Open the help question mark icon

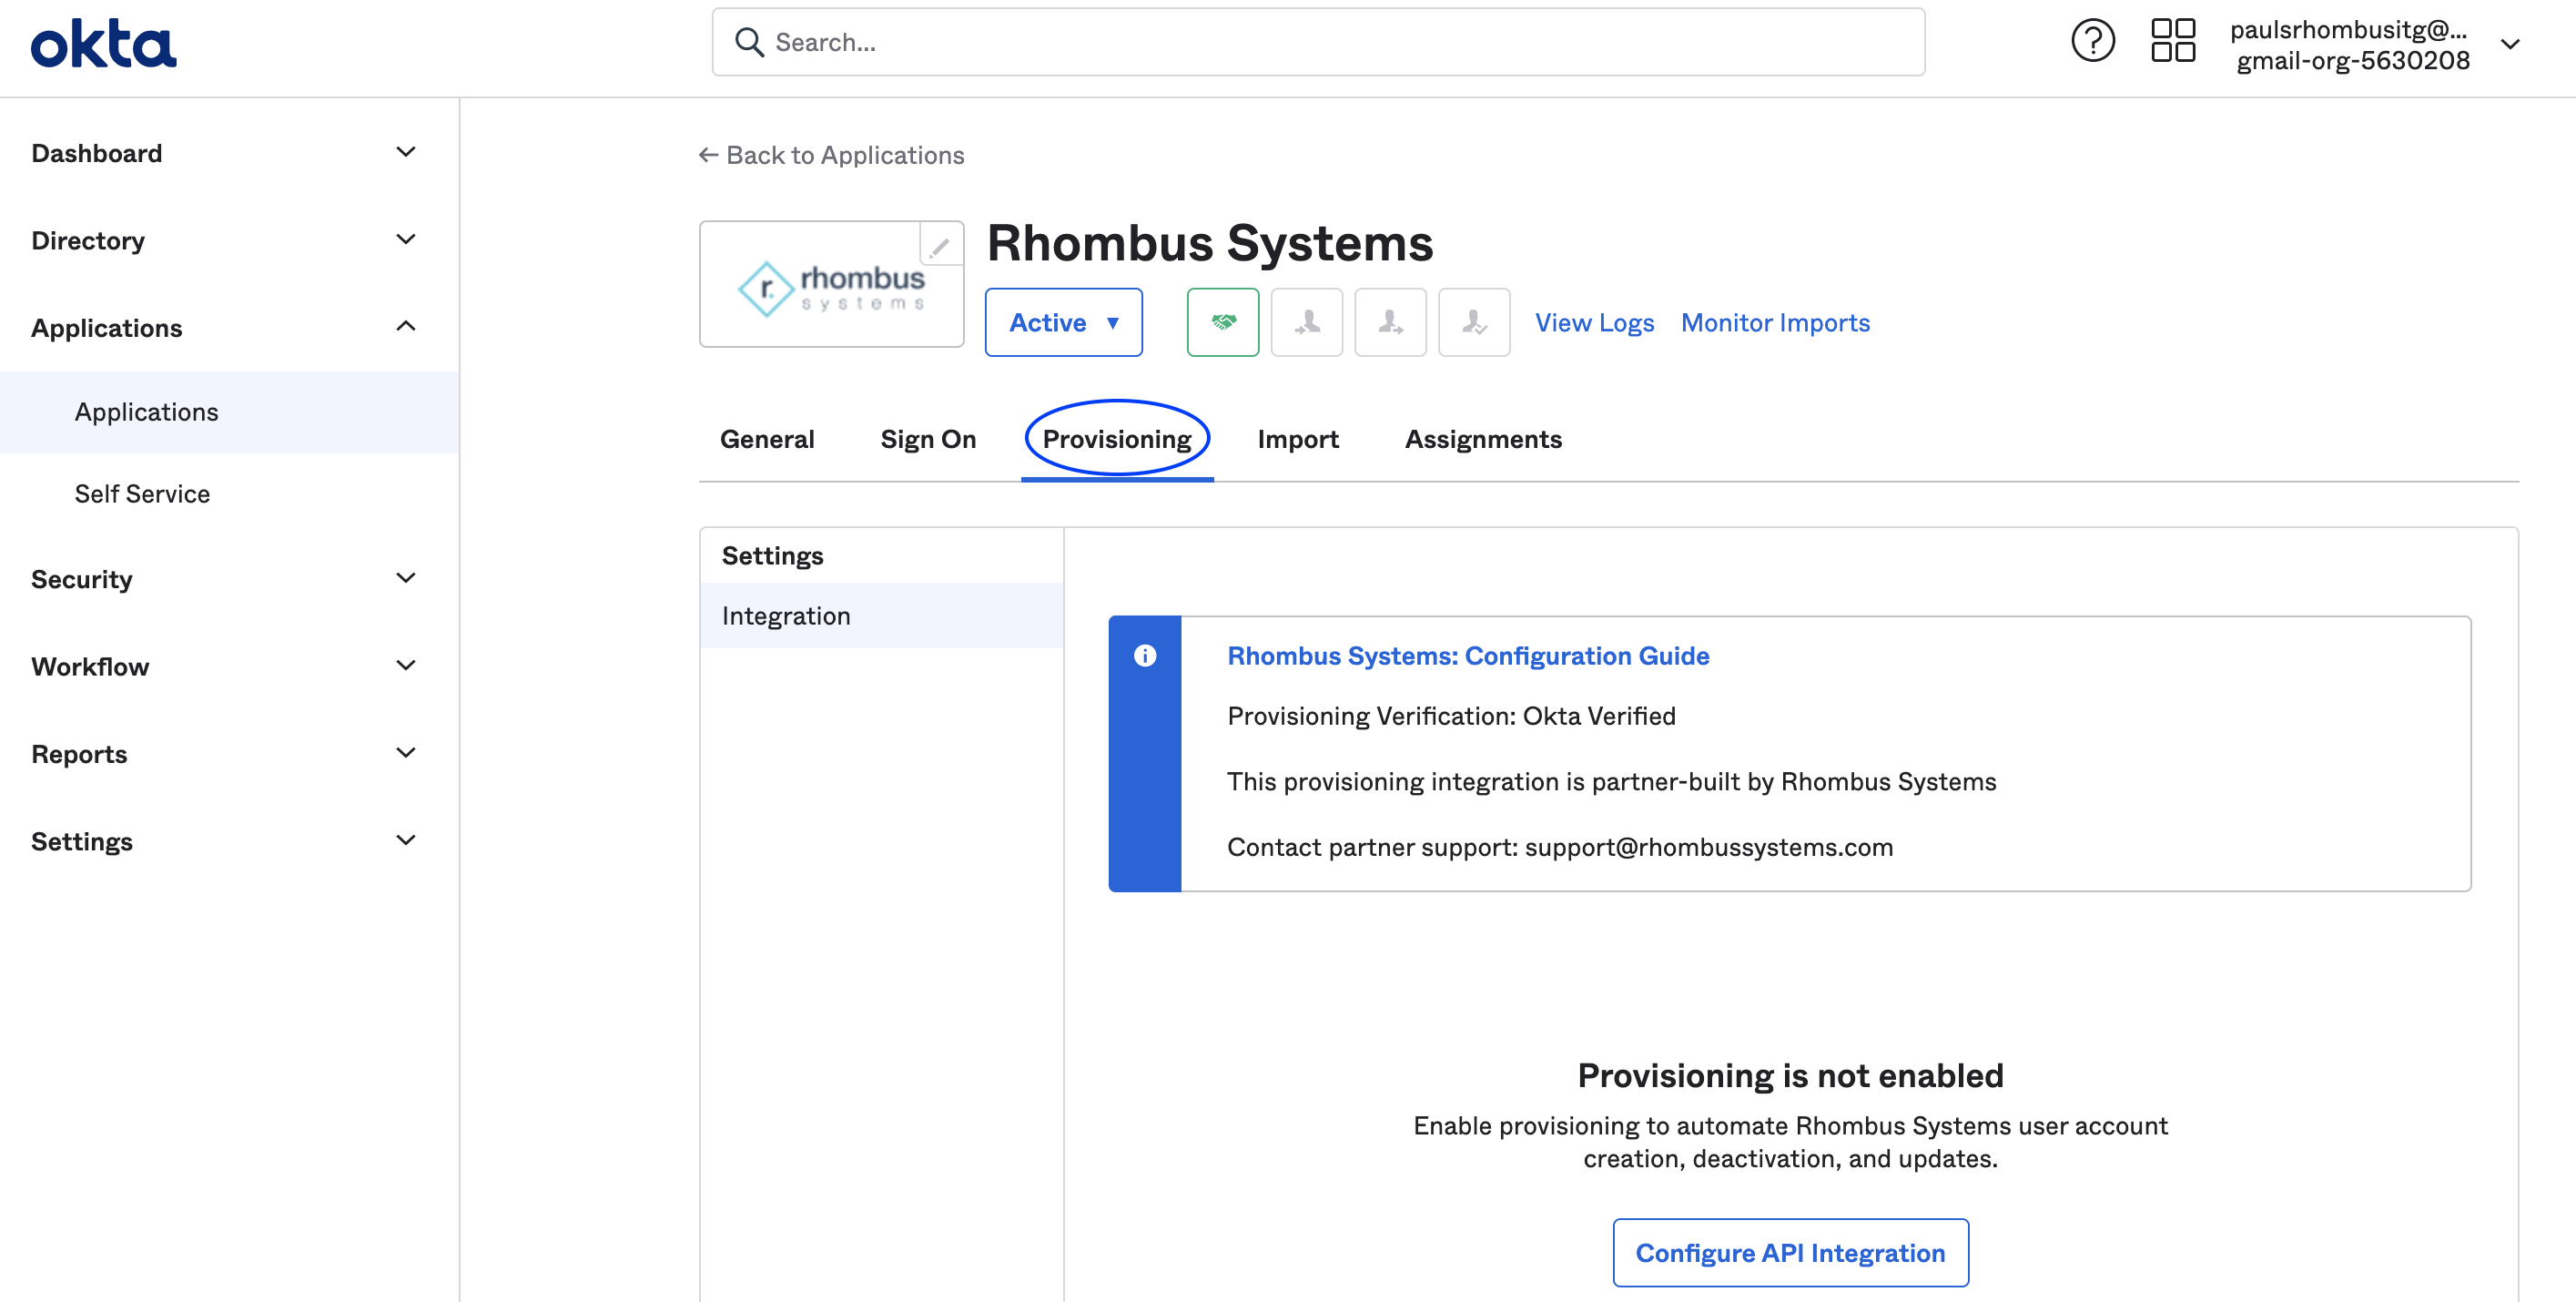click(x=2092, y=42)
